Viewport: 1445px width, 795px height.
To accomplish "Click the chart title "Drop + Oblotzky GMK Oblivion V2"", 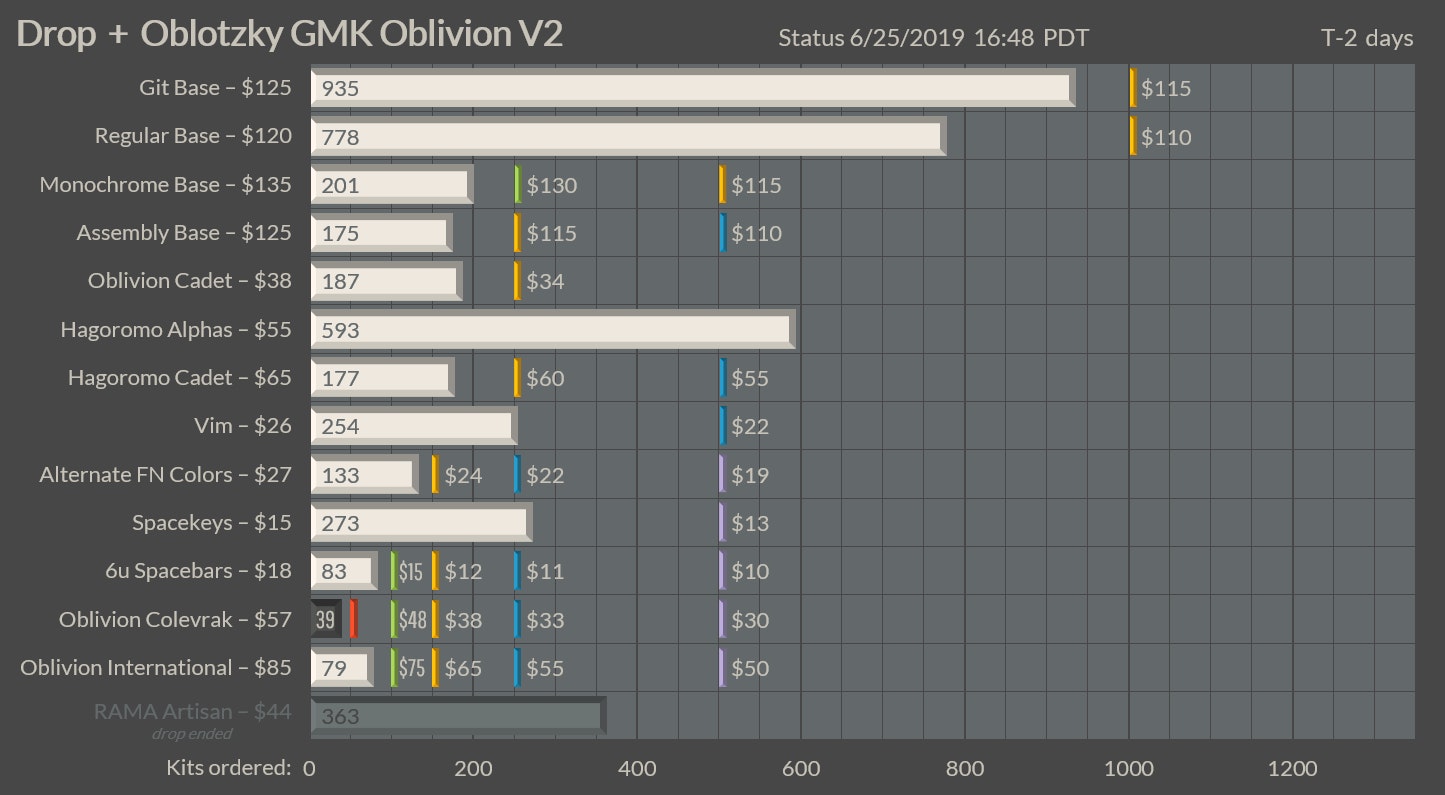I will 290,34.
